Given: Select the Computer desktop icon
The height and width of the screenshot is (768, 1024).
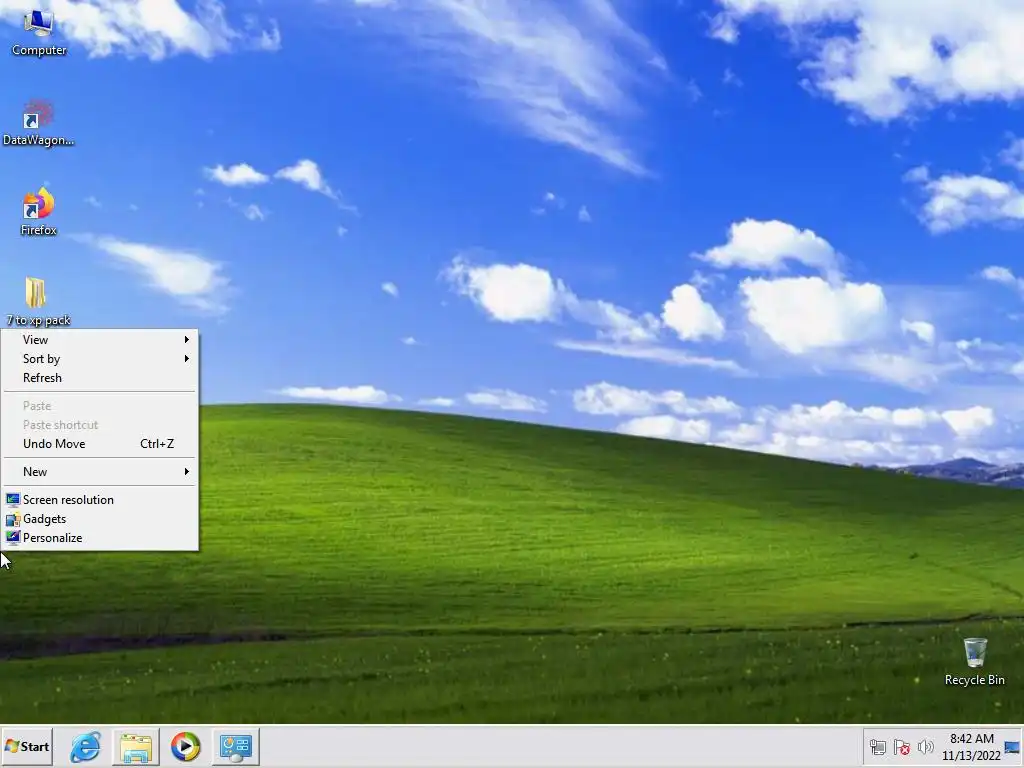Looking at the screenshot, I should tap(39, 33).
